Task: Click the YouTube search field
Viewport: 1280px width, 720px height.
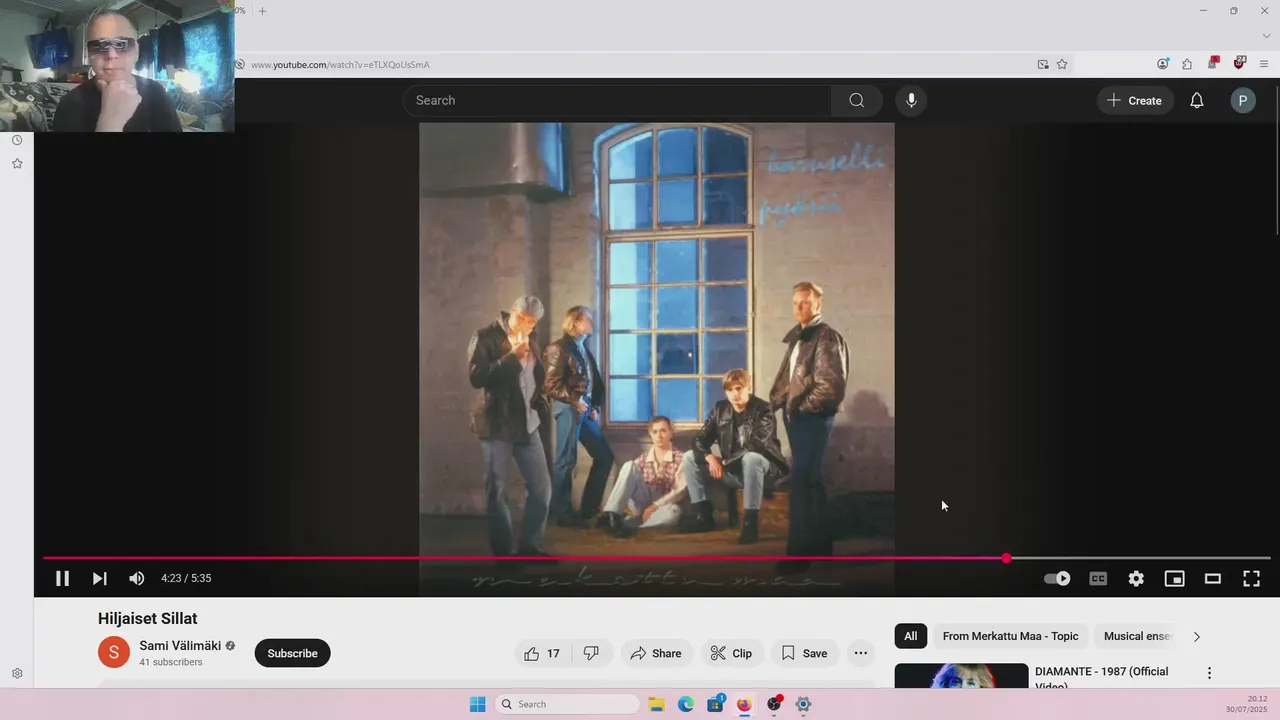Action: [617, 100]
